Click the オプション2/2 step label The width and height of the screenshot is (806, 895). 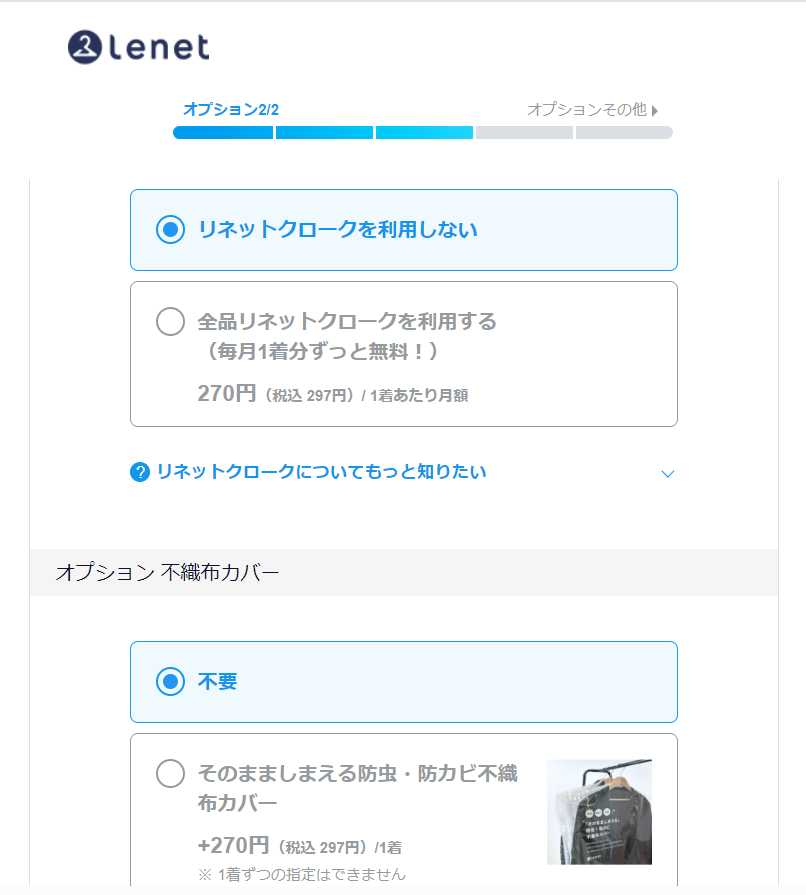pyautogui.click(x=231, y=110)
